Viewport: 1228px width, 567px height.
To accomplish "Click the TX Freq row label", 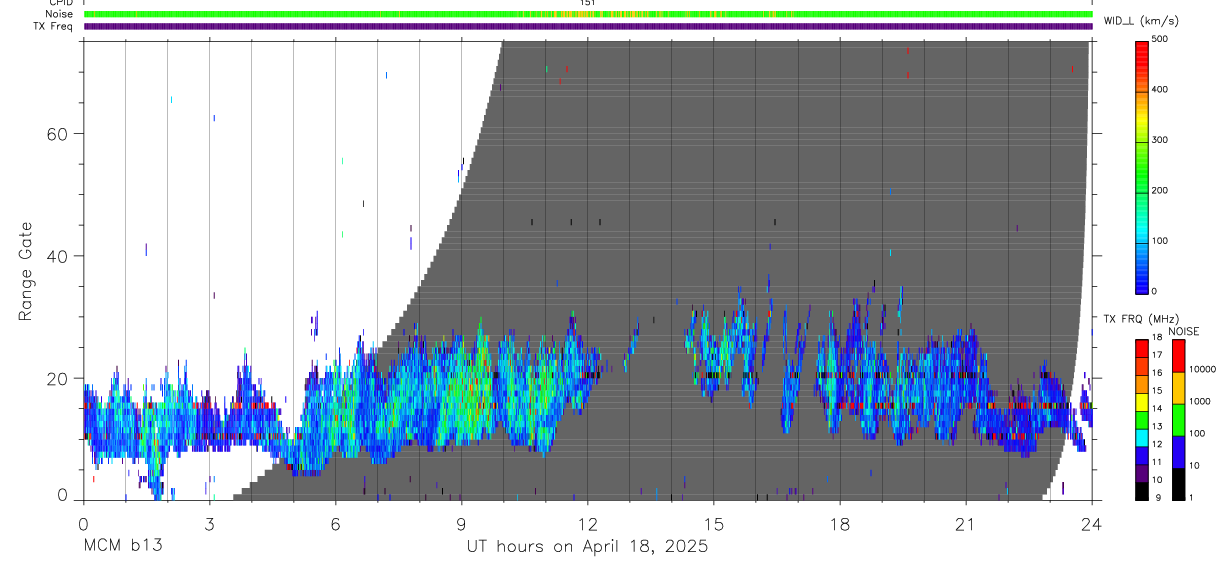I will click(x=54, y=26).
